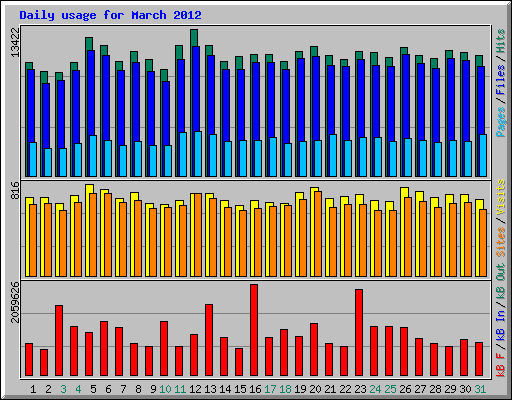Click the 'Visits' legend label
Viewport: 512px width, 400px height.
point(501,197)
